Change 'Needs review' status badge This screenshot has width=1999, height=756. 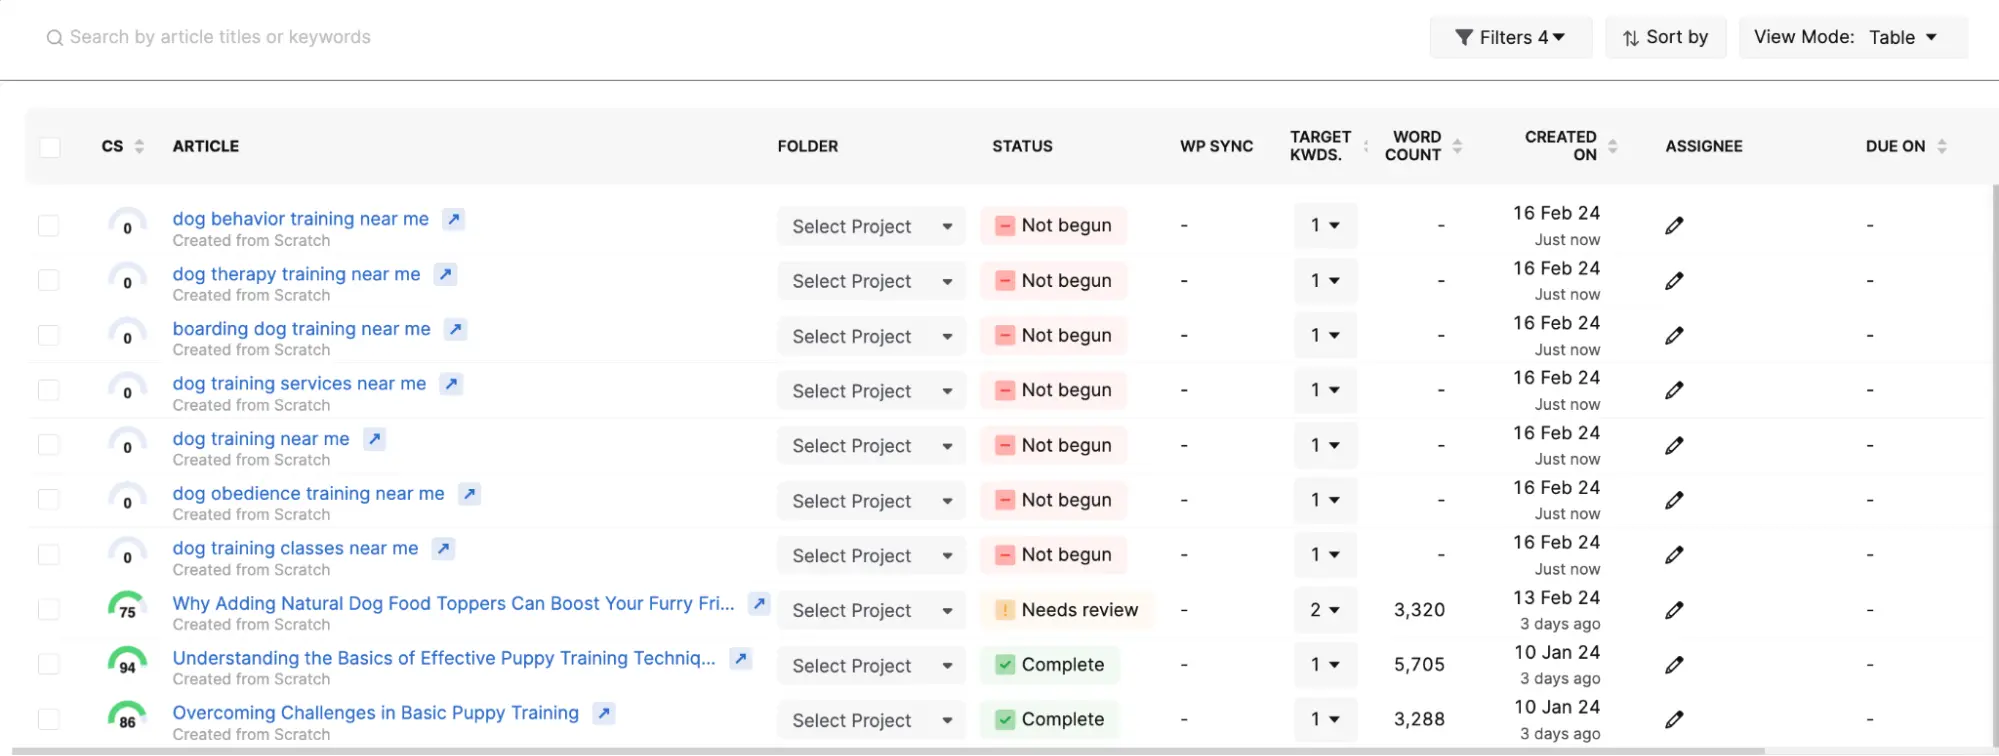click(1067, 610)
